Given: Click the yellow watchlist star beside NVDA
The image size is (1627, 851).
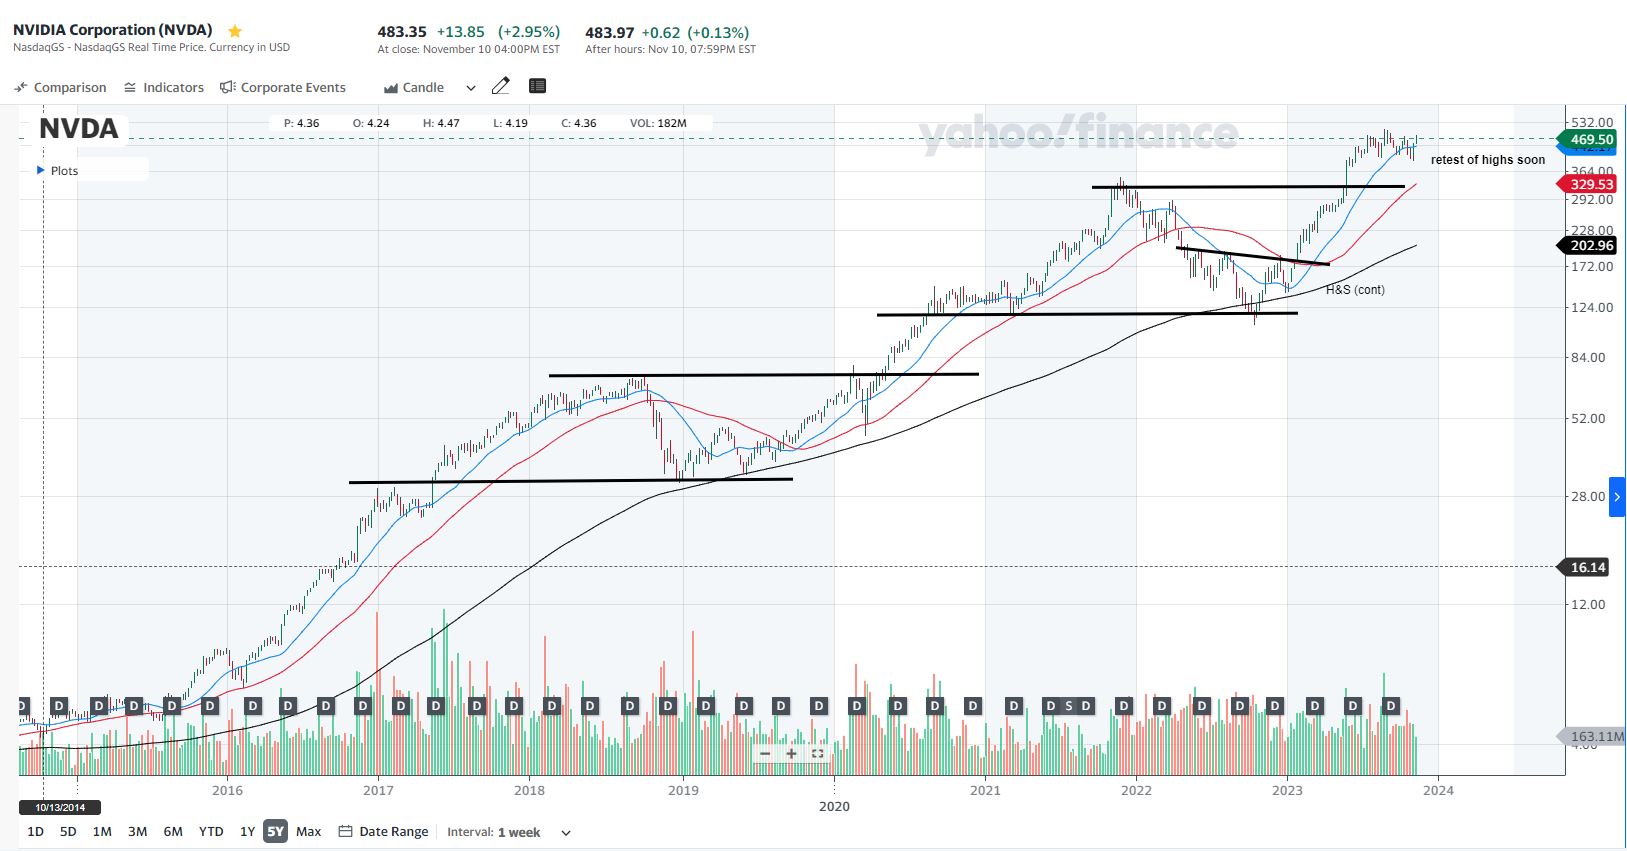Looking at the screenshot, I should coord(235,31).
